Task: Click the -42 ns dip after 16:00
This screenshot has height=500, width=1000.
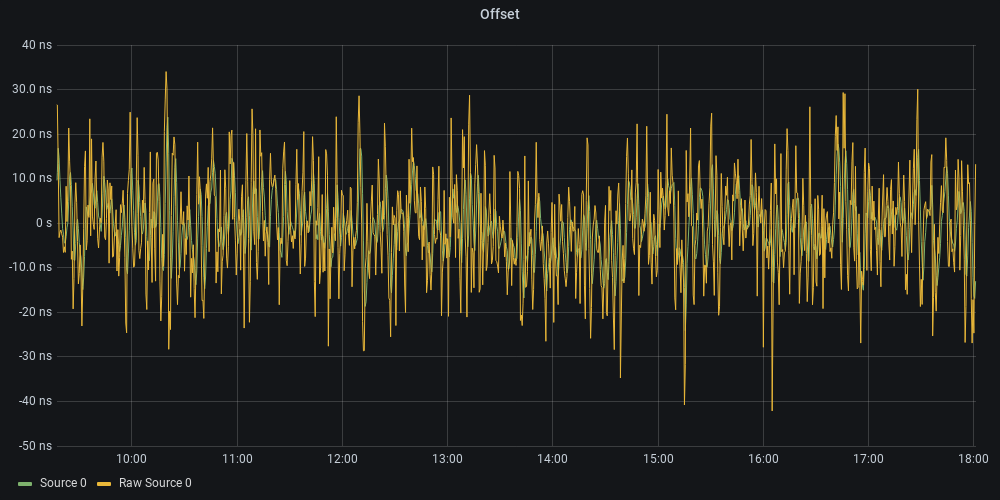Action: 772,409
